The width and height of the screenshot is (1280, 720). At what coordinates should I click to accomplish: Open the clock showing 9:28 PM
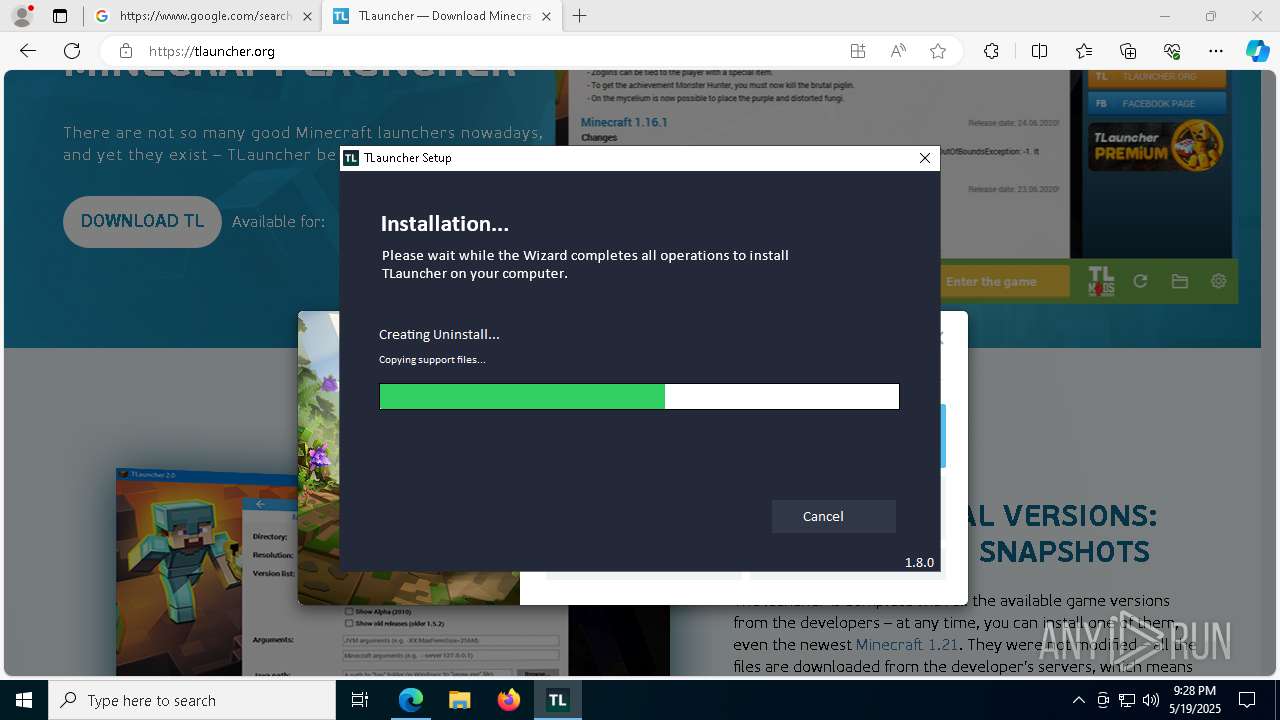[1195, 700]
